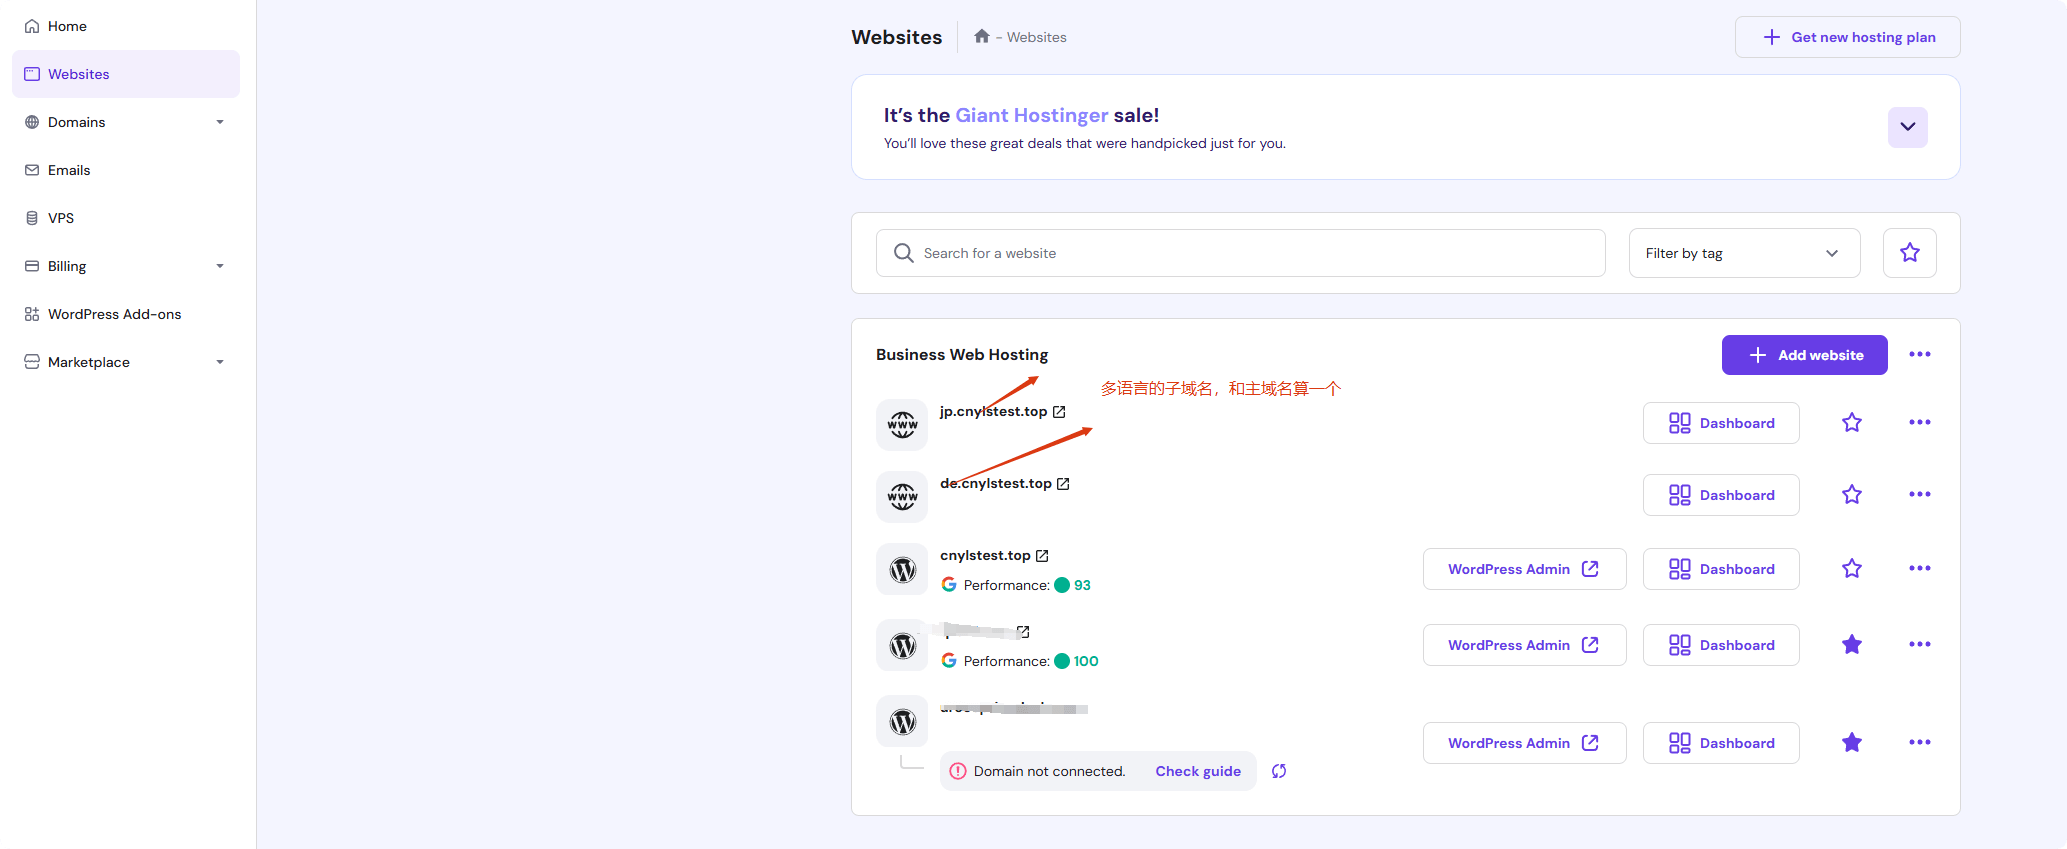2067x849 pixels.
Task: Open more options for cnylstest.top
Action: click(x=1919, y=569)
